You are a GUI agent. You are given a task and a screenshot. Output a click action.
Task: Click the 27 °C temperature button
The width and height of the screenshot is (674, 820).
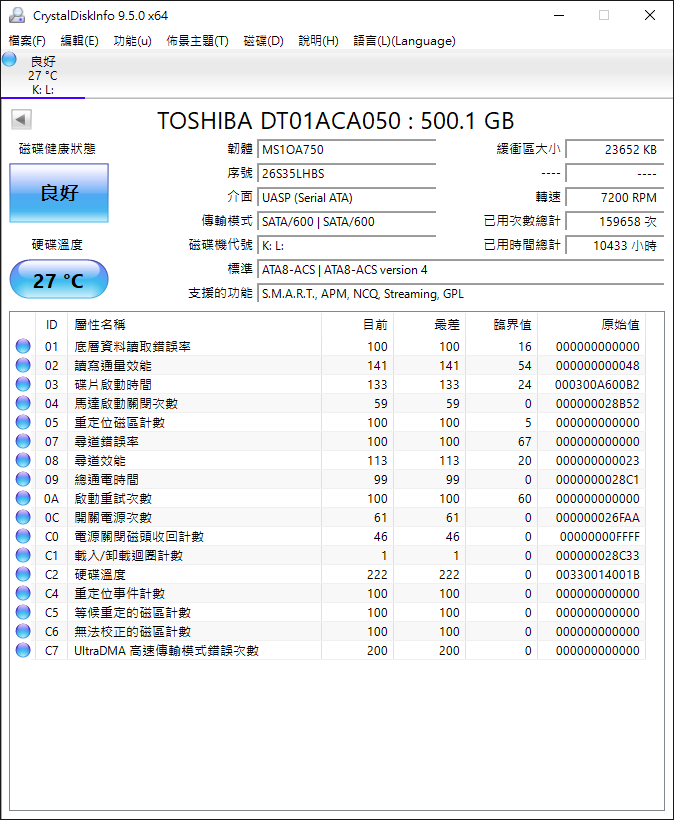pyautogui.click(x=59, y=280)
